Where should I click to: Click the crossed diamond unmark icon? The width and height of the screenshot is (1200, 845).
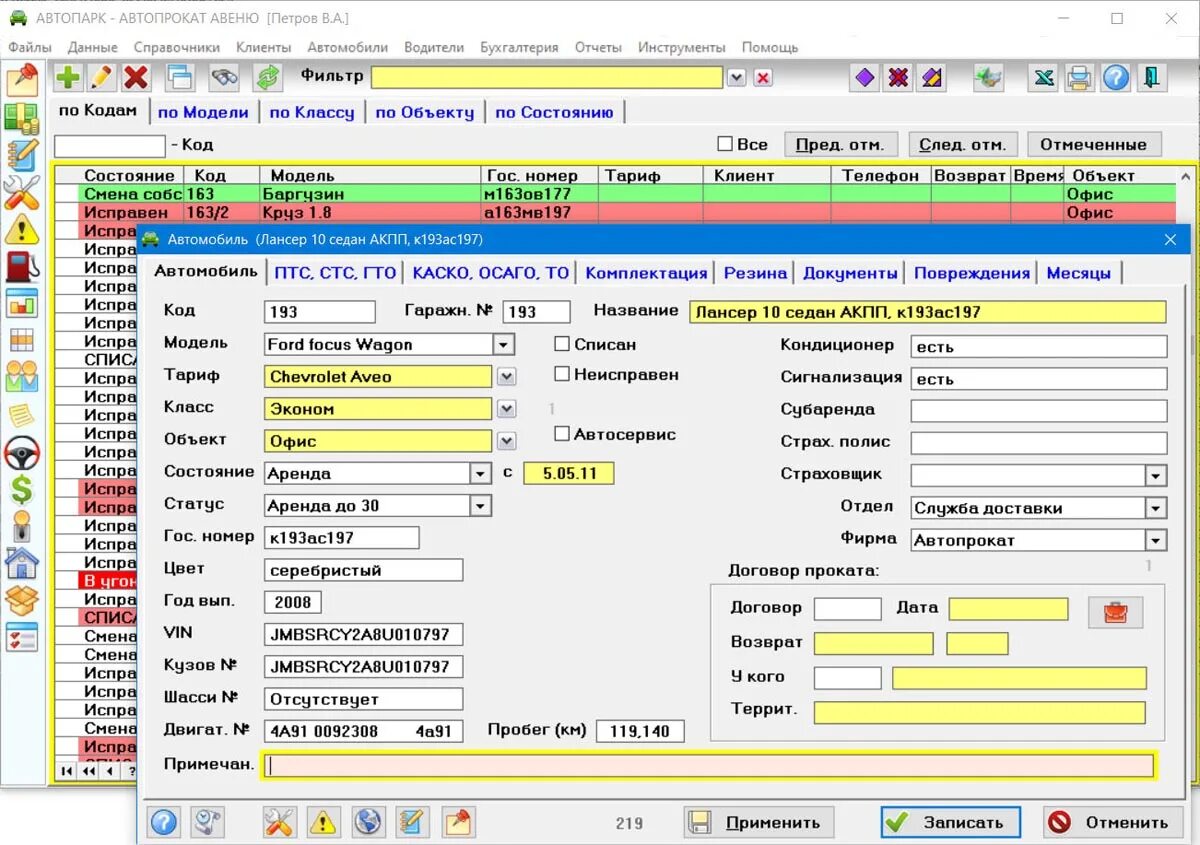coord(899,78)
